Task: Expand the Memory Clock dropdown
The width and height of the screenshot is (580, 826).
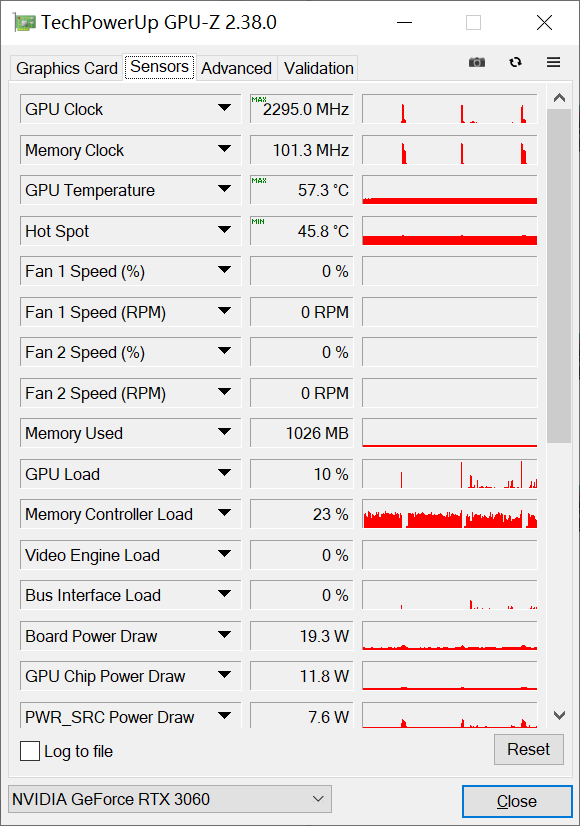Action: point(227,150)
